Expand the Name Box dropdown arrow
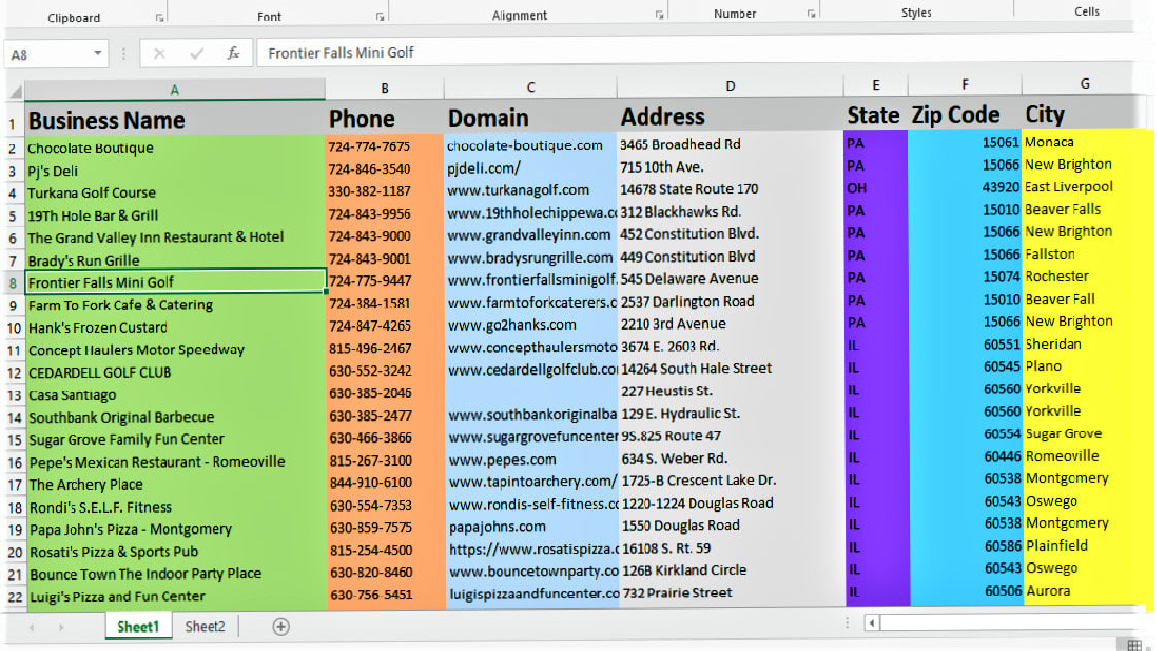 point(98,54)
